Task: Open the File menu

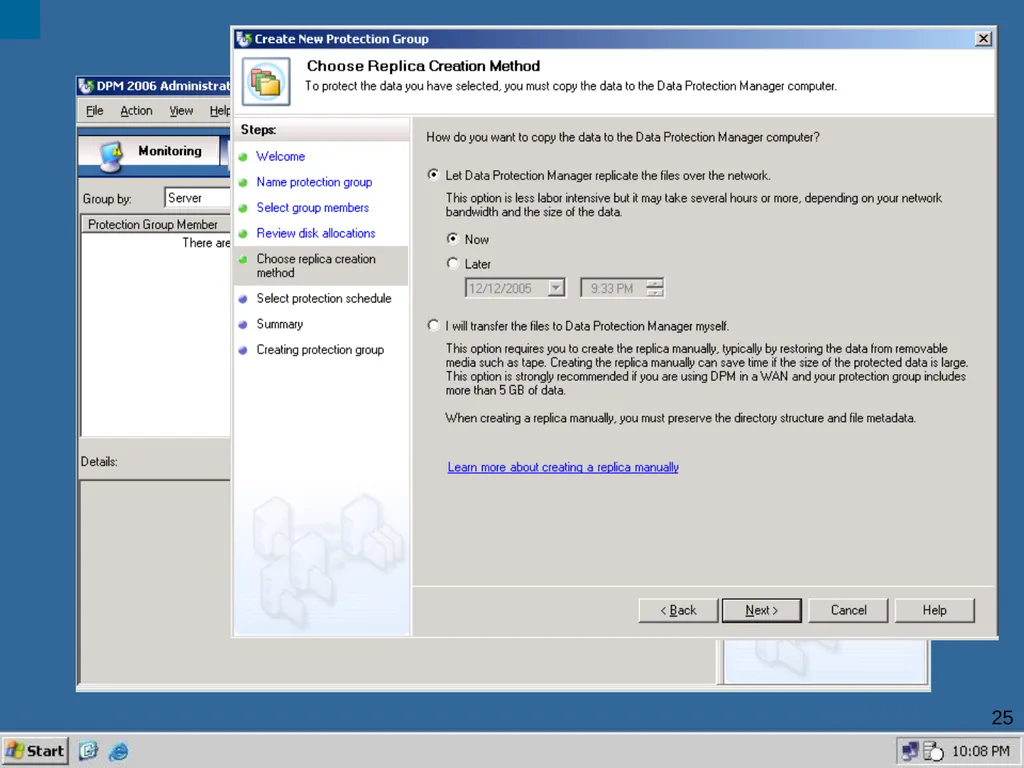Action: click(x=95, y=111)
